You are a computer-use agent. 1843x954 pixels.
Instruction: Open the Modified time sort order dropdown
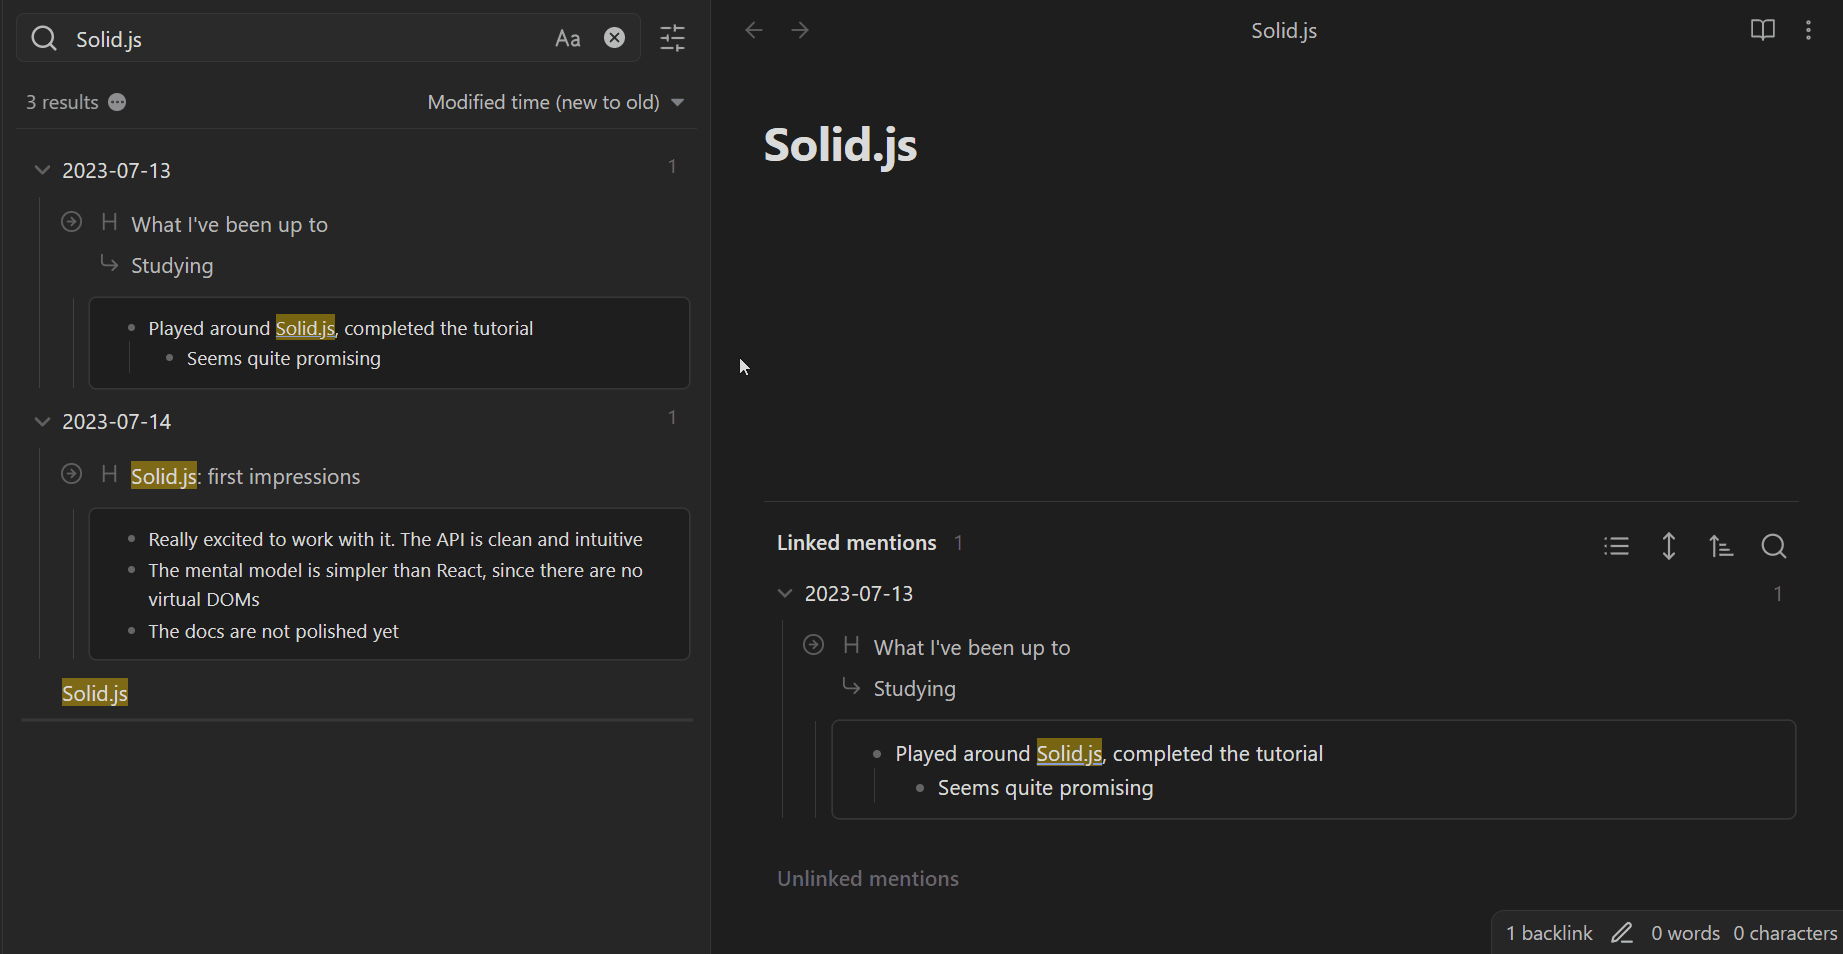556,102
